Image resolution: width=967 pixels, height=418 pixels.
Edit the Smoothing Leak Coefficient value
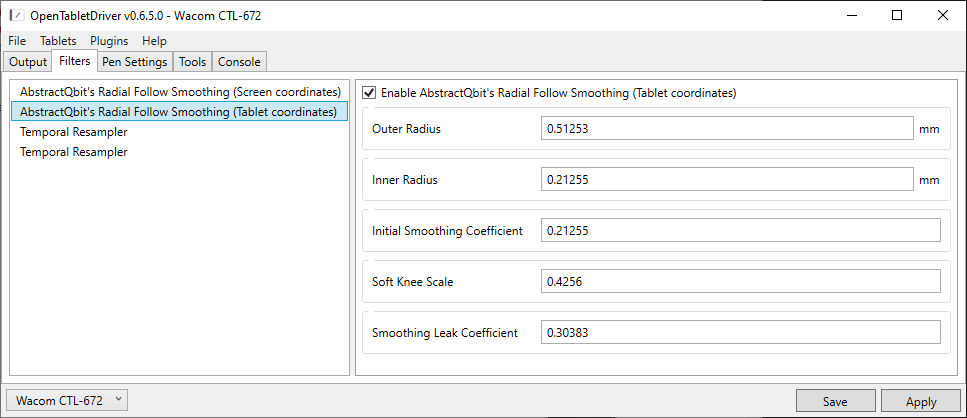pos(740,333)
